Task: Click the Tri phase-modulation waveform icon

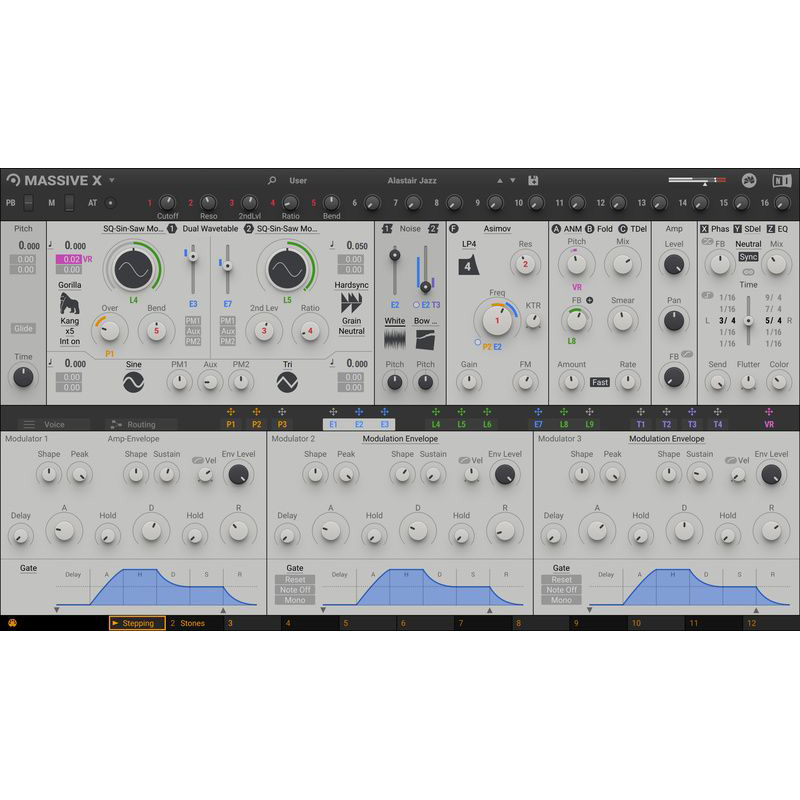Action: click(x=287, y=382)
